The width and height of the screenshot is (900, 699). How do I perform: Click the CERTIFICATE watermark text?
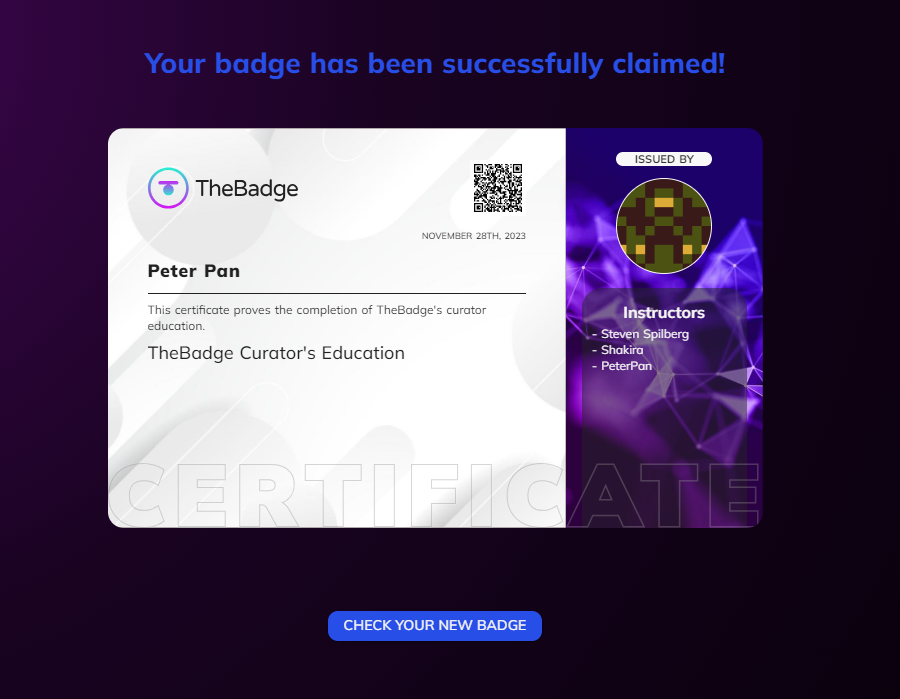coord(435,495)
